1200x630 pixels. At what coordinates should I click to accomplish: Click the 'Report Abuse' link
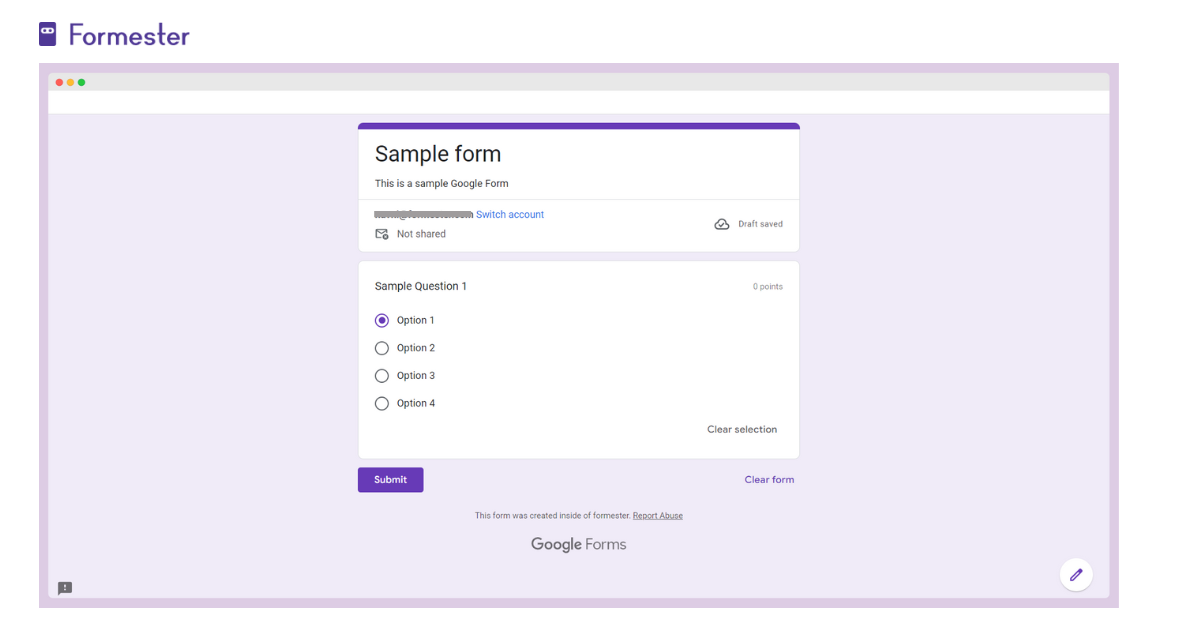(657, 515)
